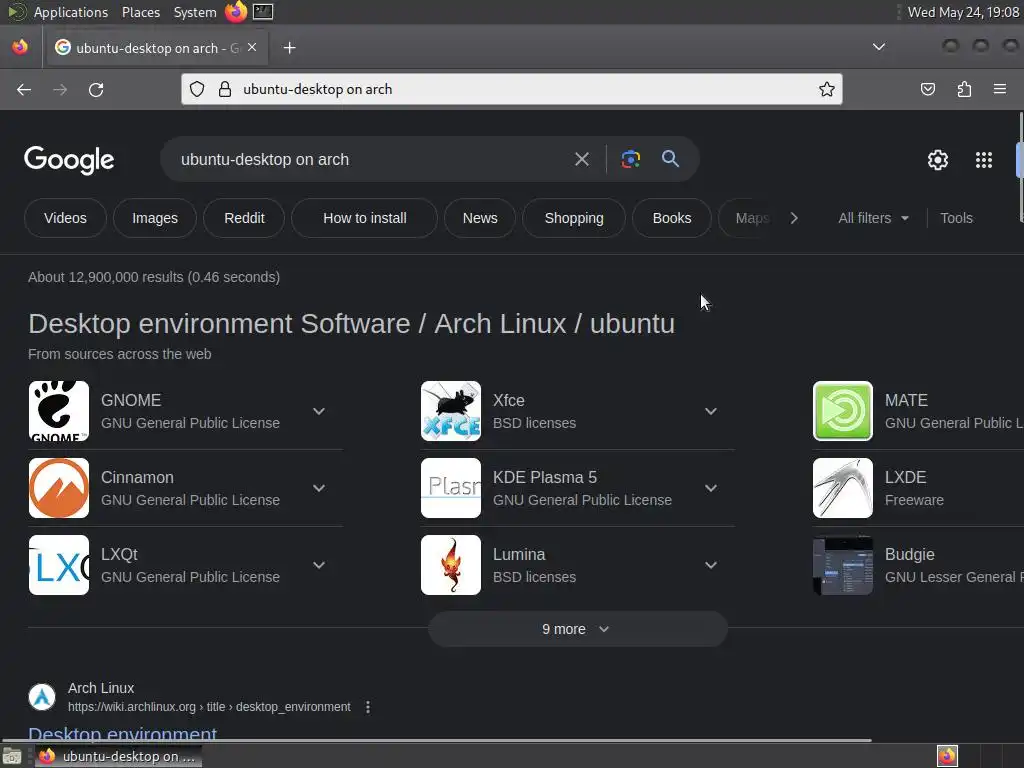
Task: Open the Google apps grid
Action: point(984,160)
